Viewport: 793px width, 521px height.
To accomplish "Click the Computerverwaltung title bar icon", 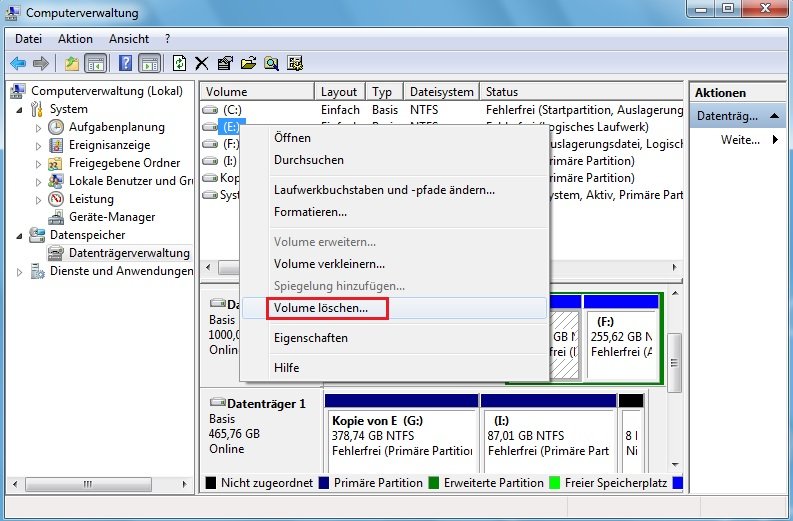I will pyautogui.click(x=13, y=12).
